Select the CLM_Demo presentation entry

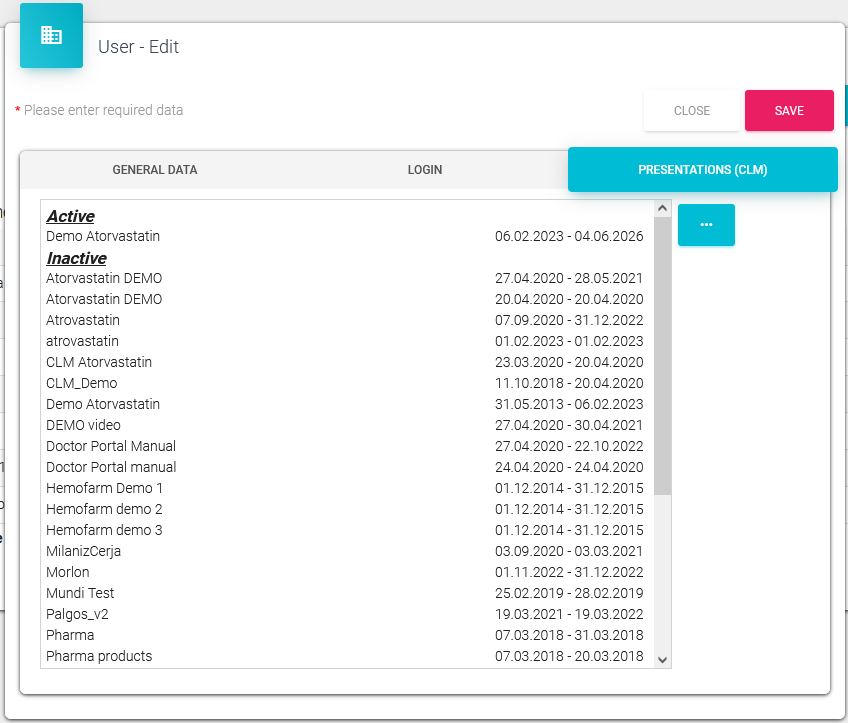pos(82,383)
